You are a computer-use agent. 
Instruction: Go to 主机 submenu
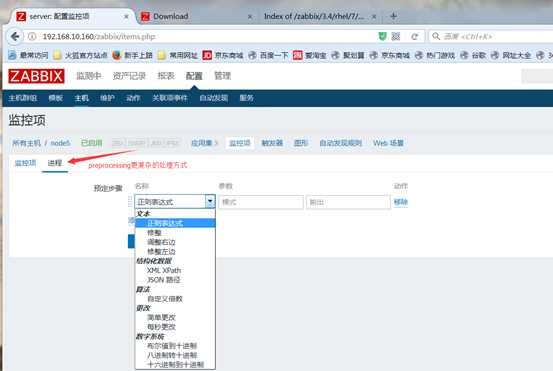pyautogui.click(x=81, y=98)
